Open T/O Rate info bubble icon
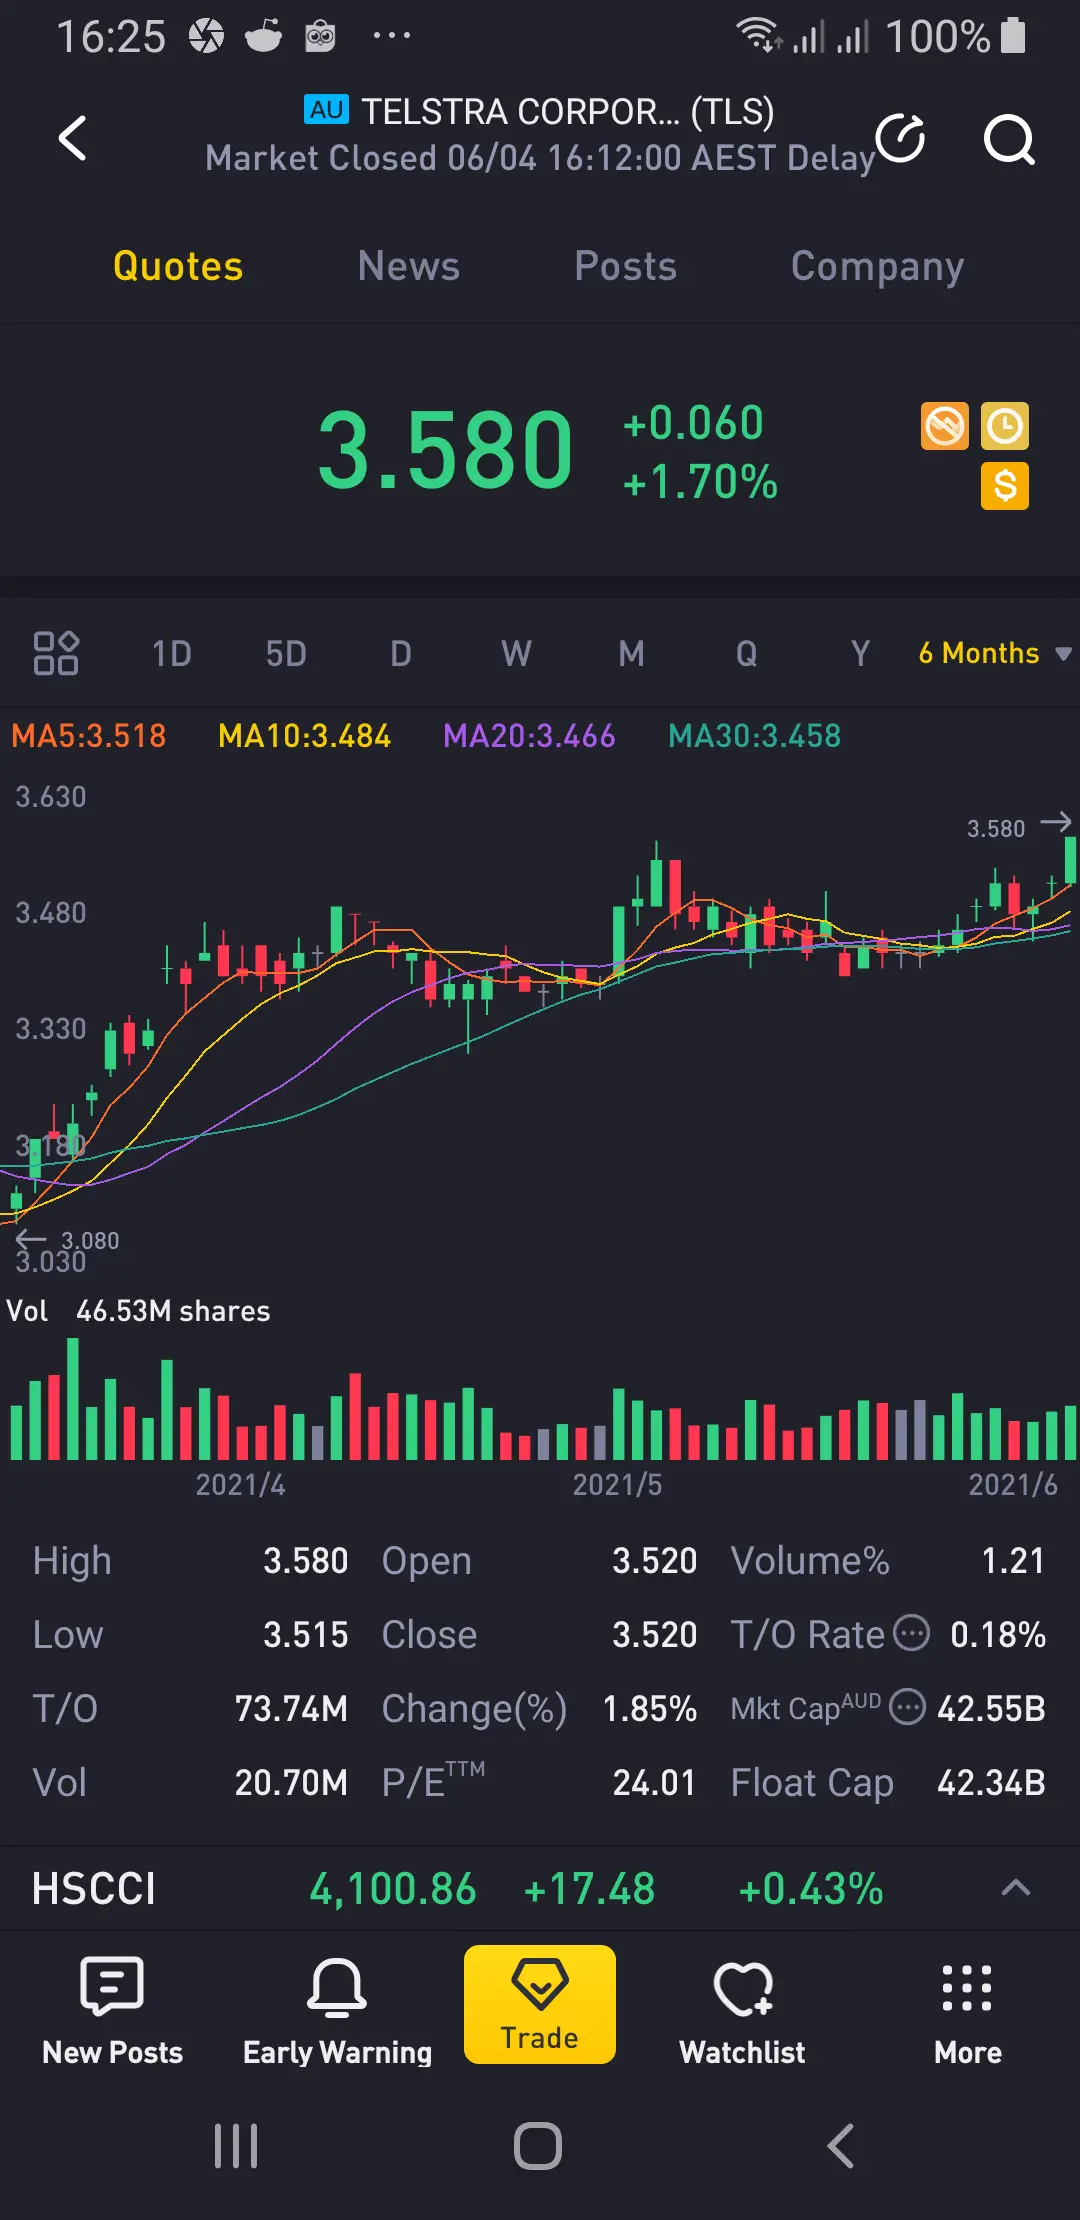This screenshot has width=1080, height=2220. coord(911,1633)
